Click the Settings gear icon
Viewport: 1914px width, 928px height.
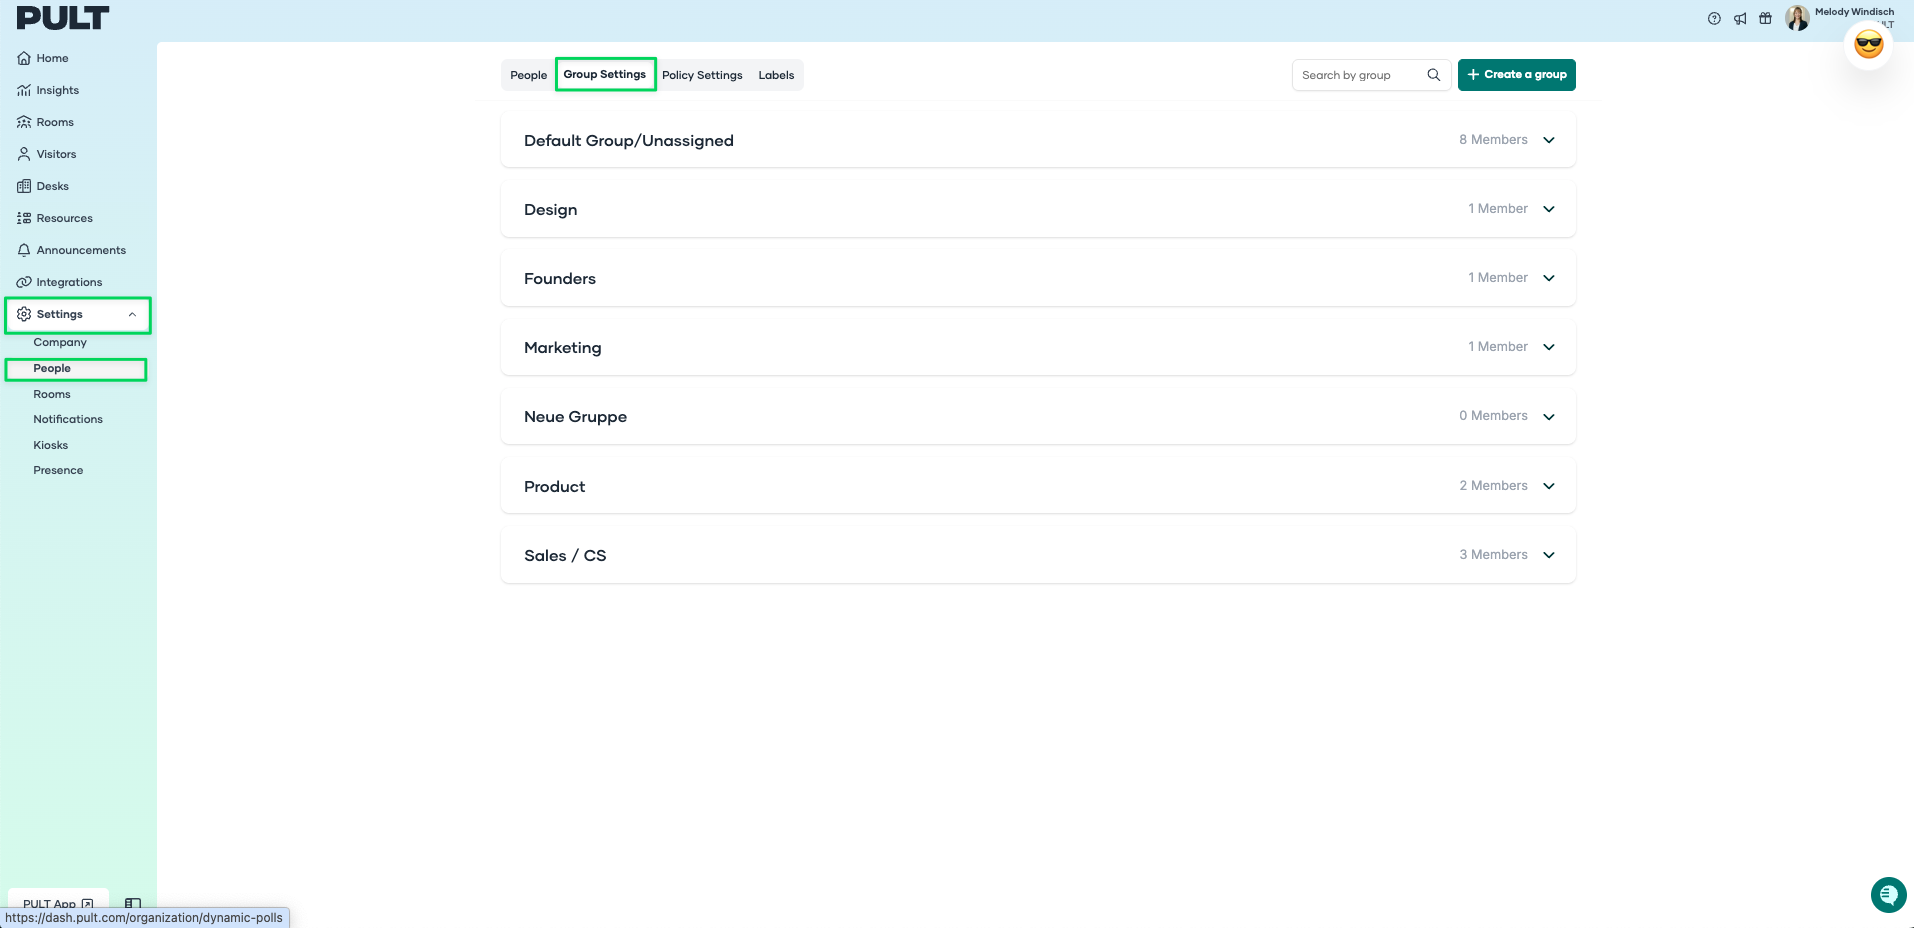(24, 314)
